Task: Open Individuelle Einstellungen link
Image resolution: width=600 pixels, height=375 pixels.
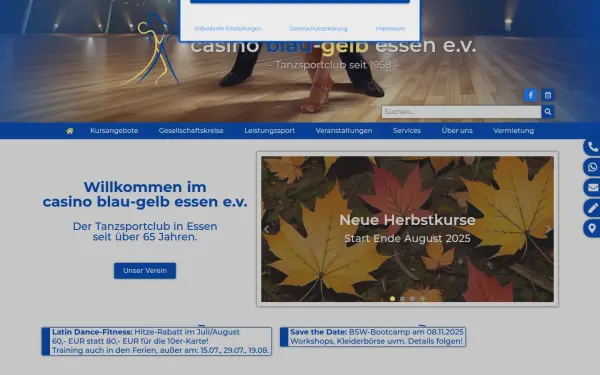Action: coord(228,29)
